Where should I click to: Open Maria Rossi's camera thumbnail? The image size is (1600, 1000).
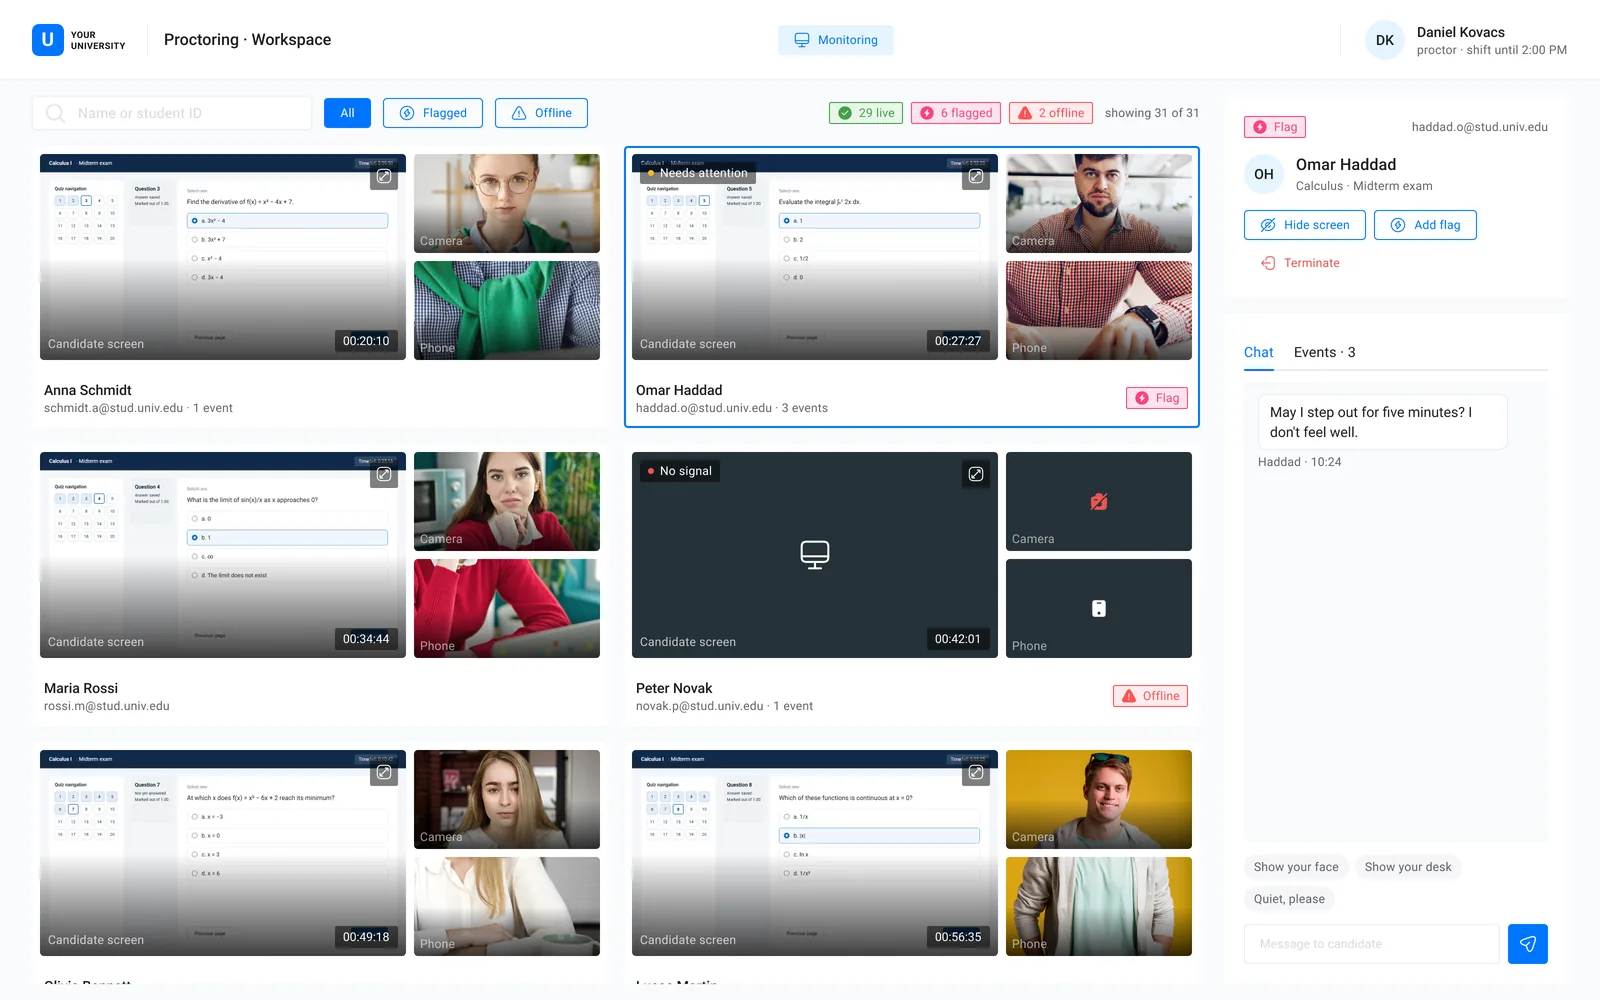pyautogui.click(x=507, y=501)
